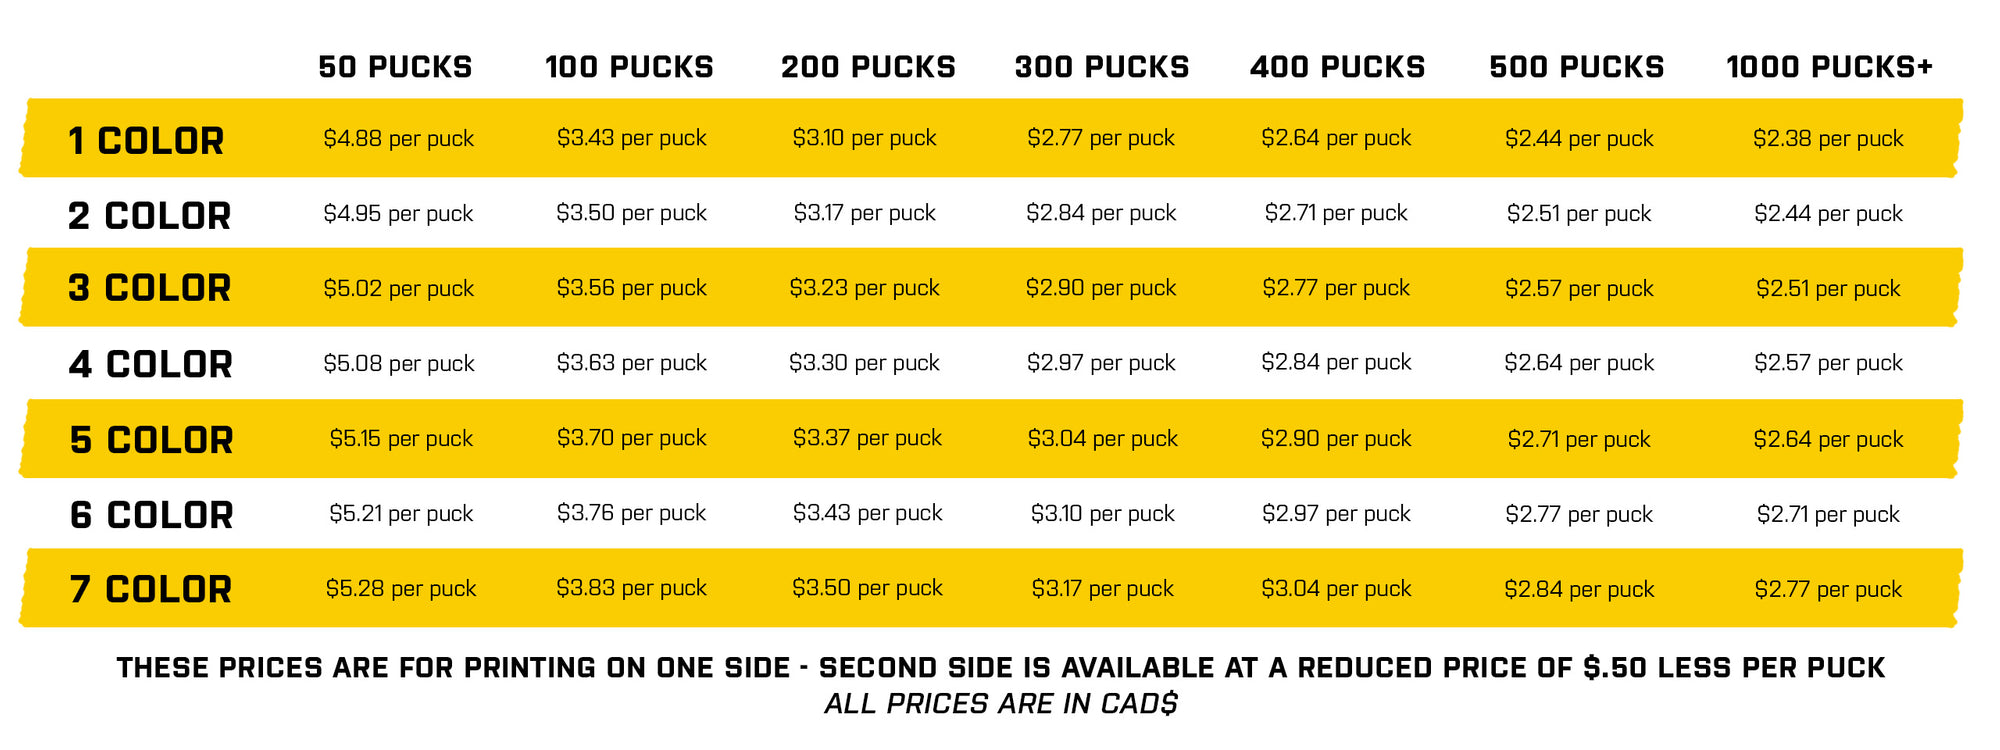This screenshot has width=2000, height=750.
Task: Click the 2 COLOR row label
Action: (149, 216)
